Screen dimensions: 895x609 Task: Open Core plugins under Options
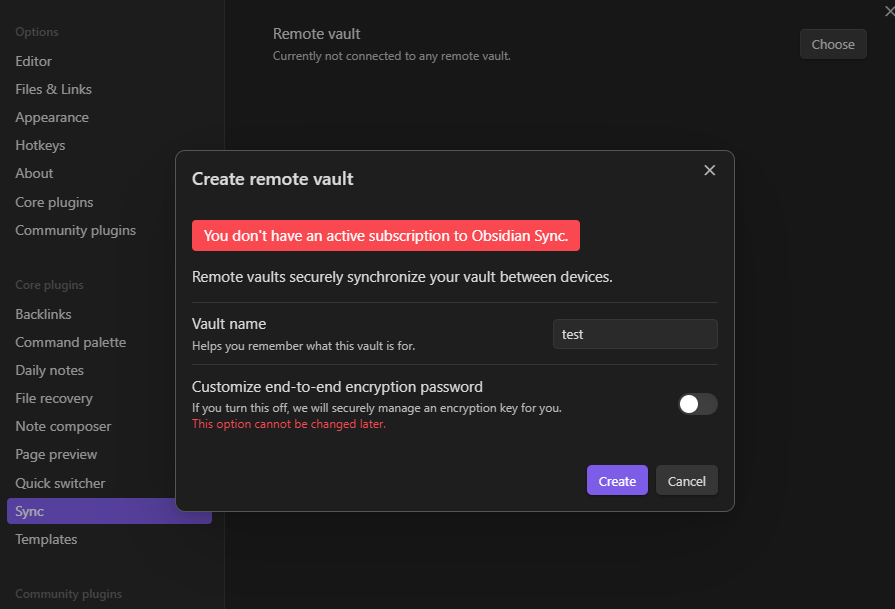54,202
